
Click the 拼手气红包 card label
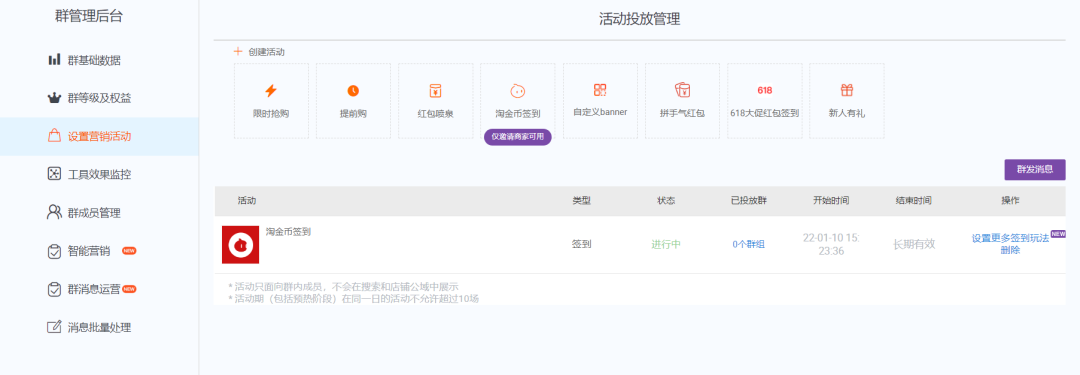click(682, 113)
